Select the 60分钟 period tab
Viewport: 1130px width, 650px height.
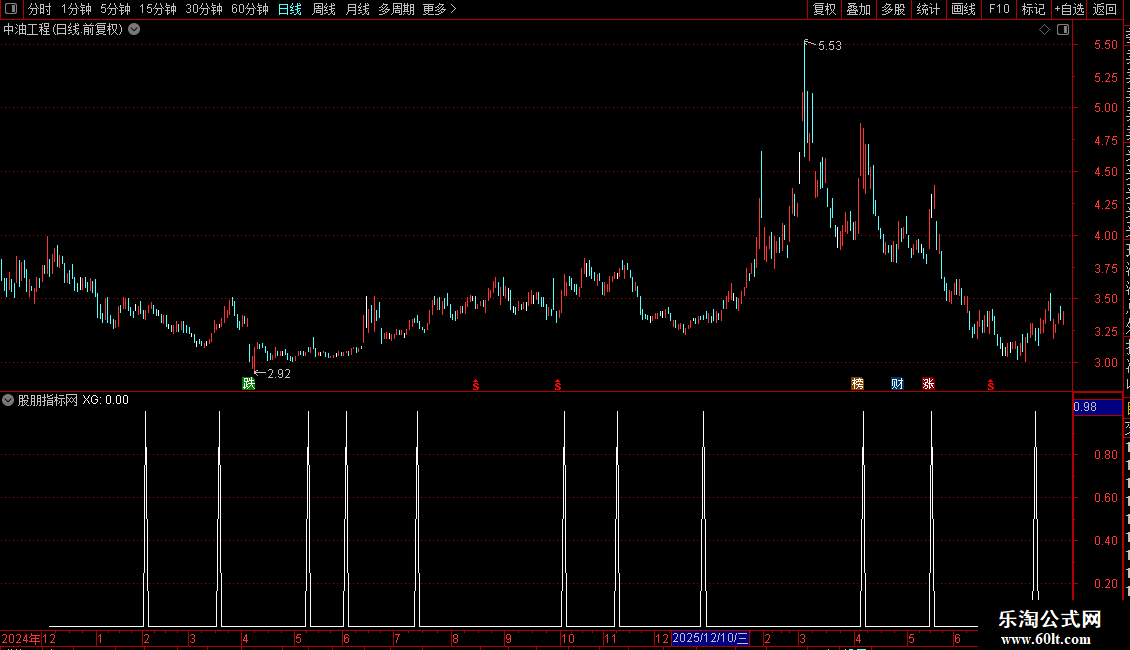(x=249, y=9)
